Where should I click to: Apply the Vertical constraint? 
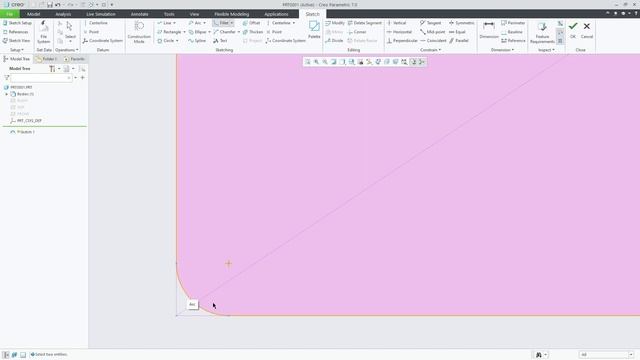pos(396,23)
